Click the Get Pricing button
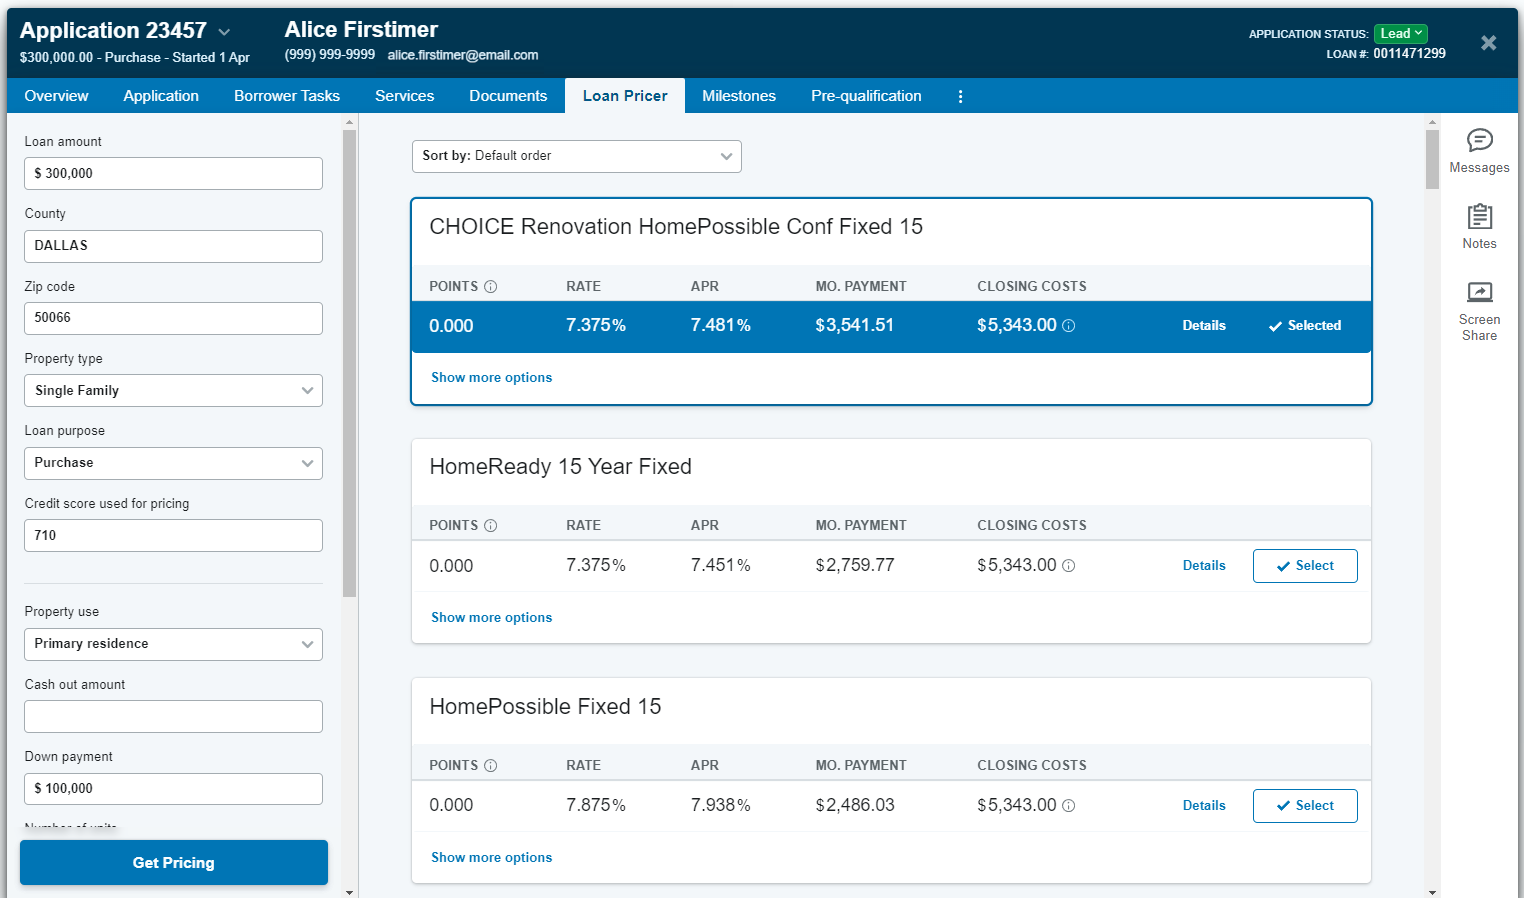 [x=174, y=862]
